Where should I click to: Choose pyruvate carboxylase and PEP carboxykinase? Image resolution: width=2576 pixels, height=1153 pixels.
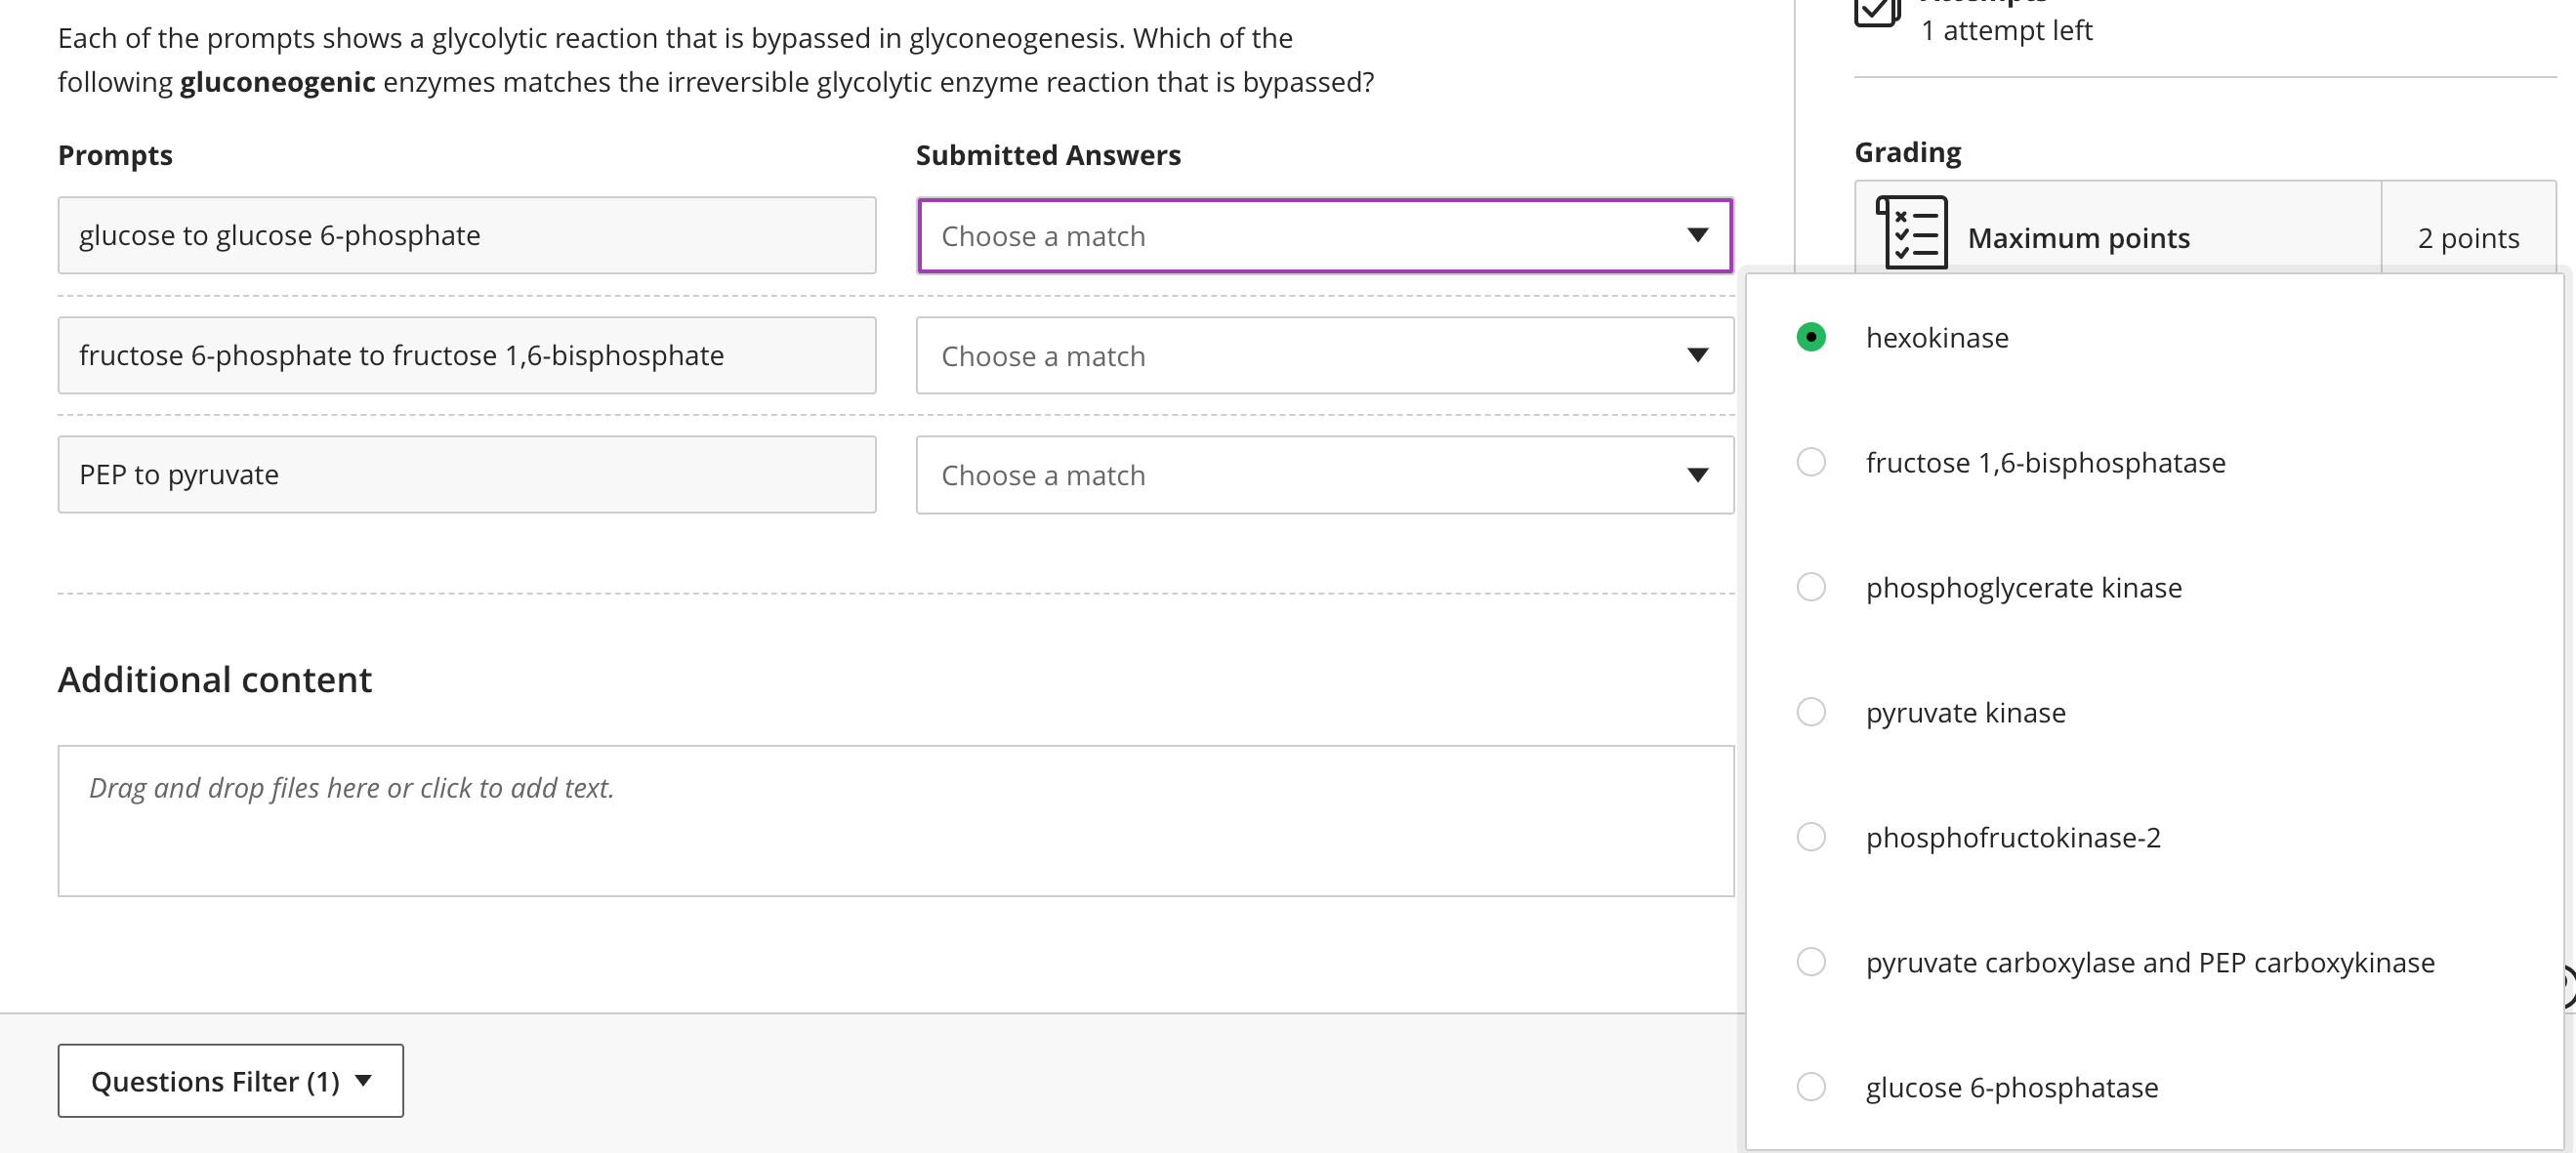1811,962
